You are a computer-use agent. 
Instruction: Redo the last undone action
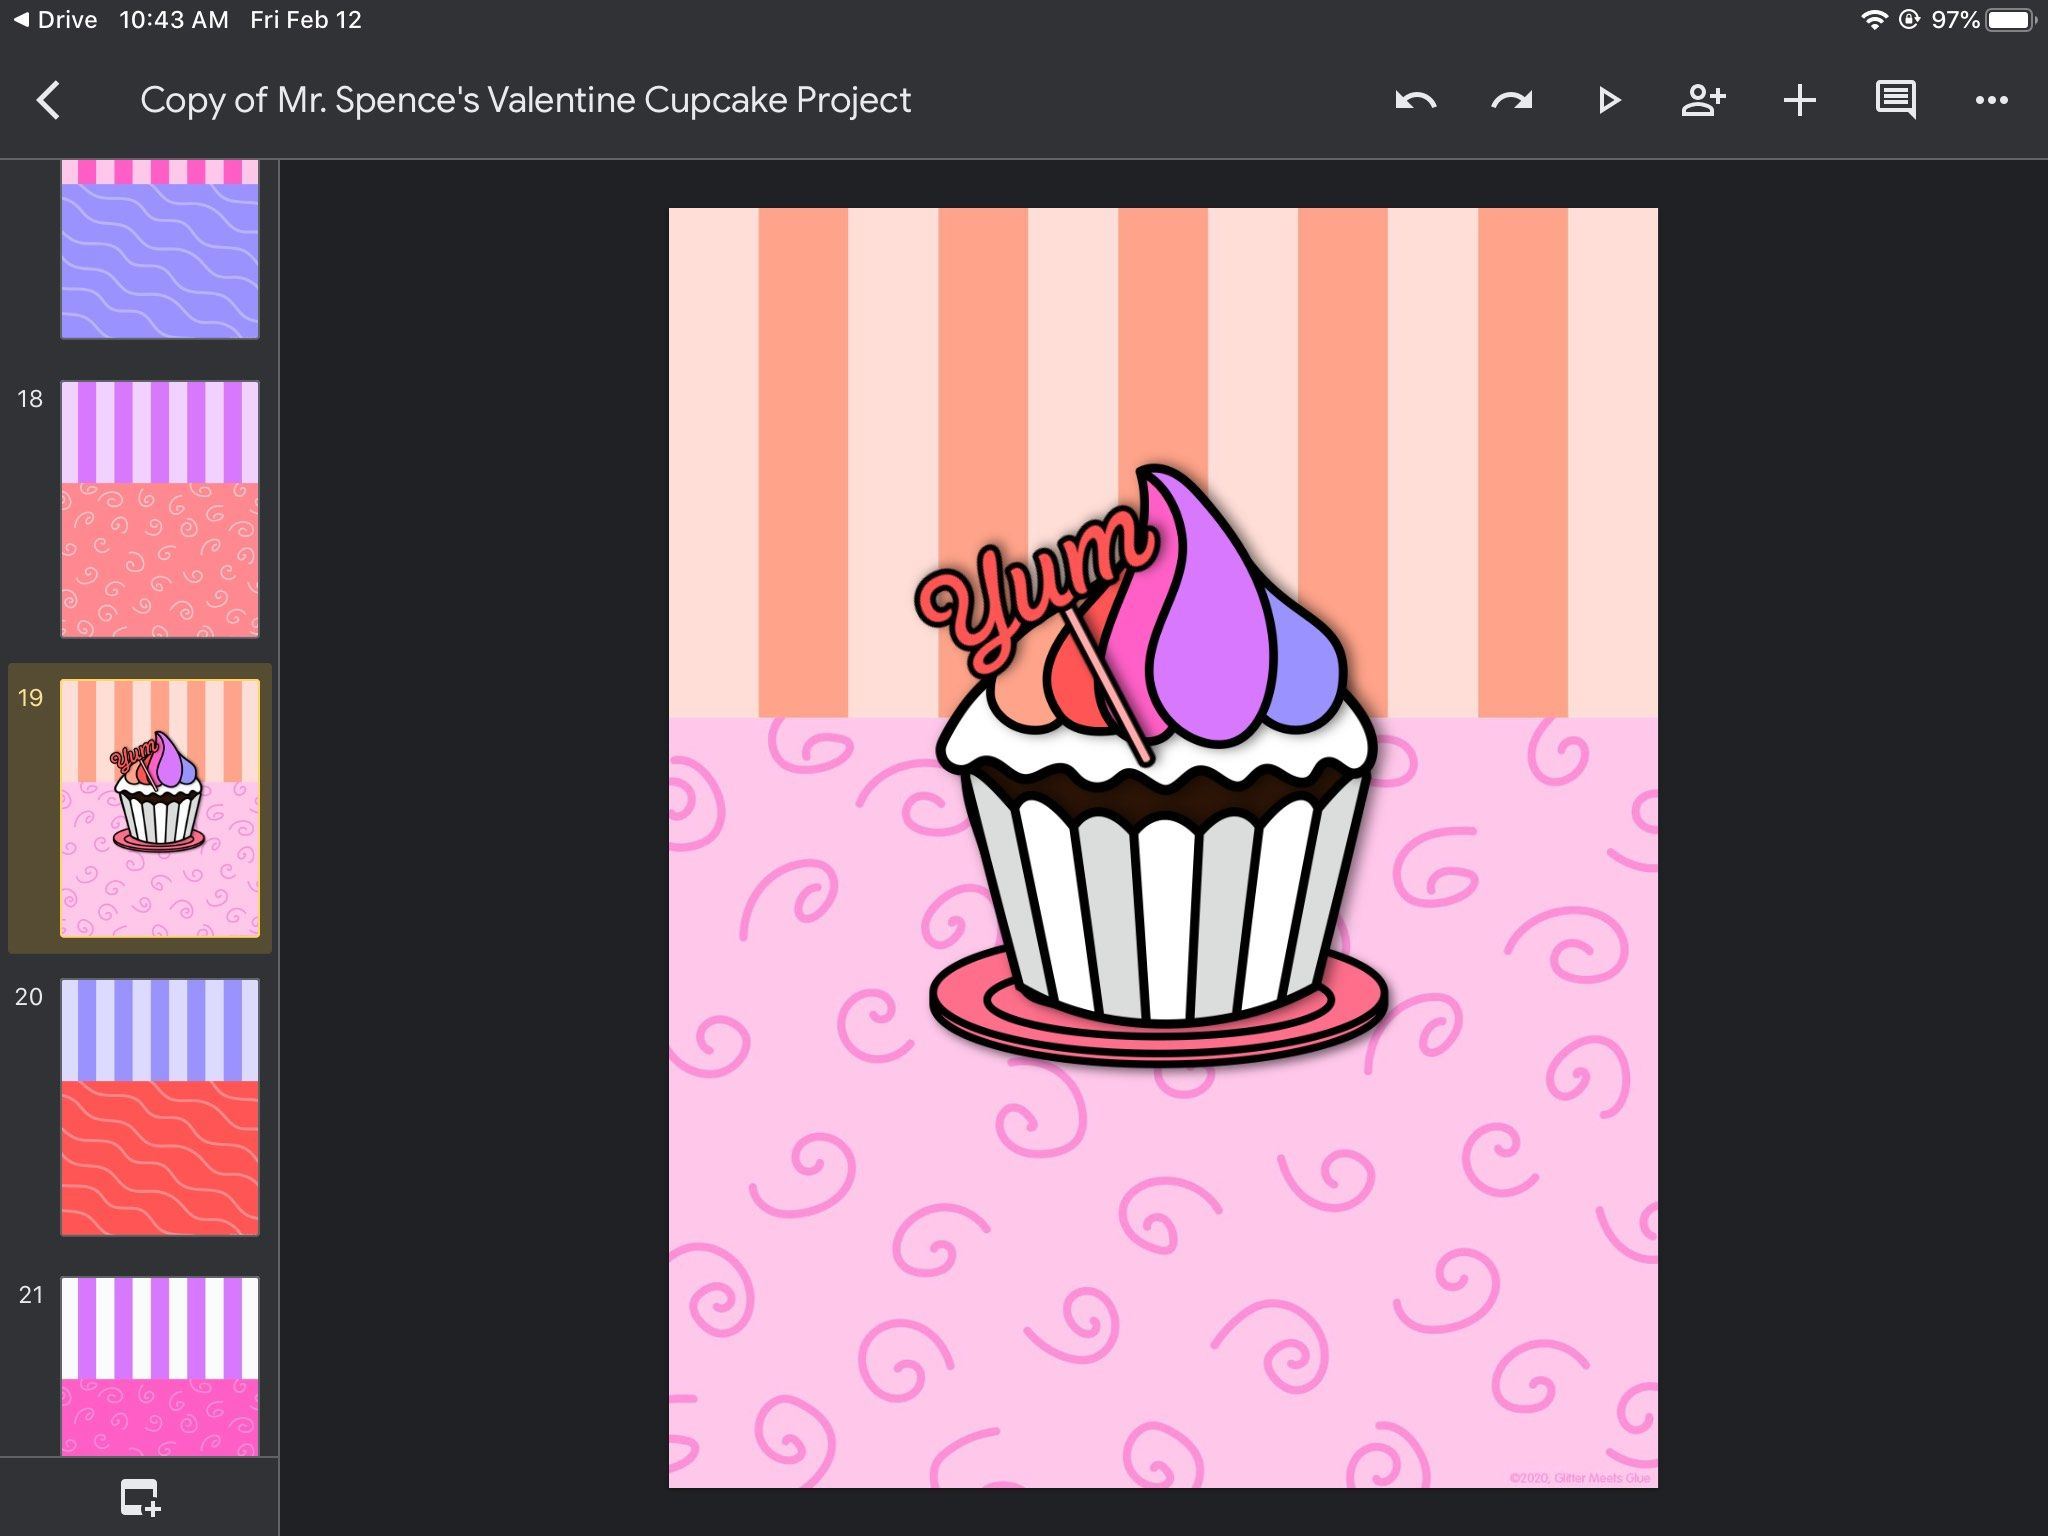[x=1511, y=100]
